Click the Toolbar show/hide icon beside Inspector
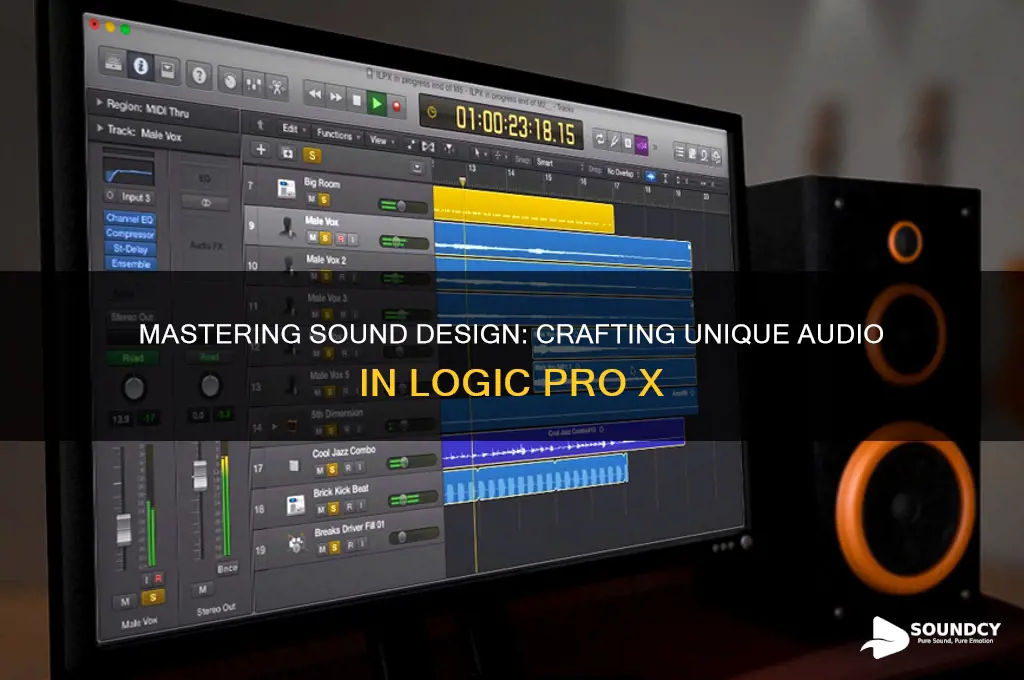The width and height of the screenshot is (1024, 680). point(168,69)
